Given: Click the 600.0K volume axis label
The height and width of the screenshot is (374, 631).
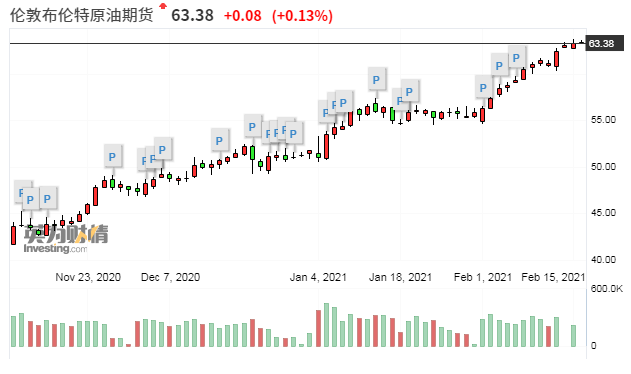Looking at the screenshot, I should 606,288.
